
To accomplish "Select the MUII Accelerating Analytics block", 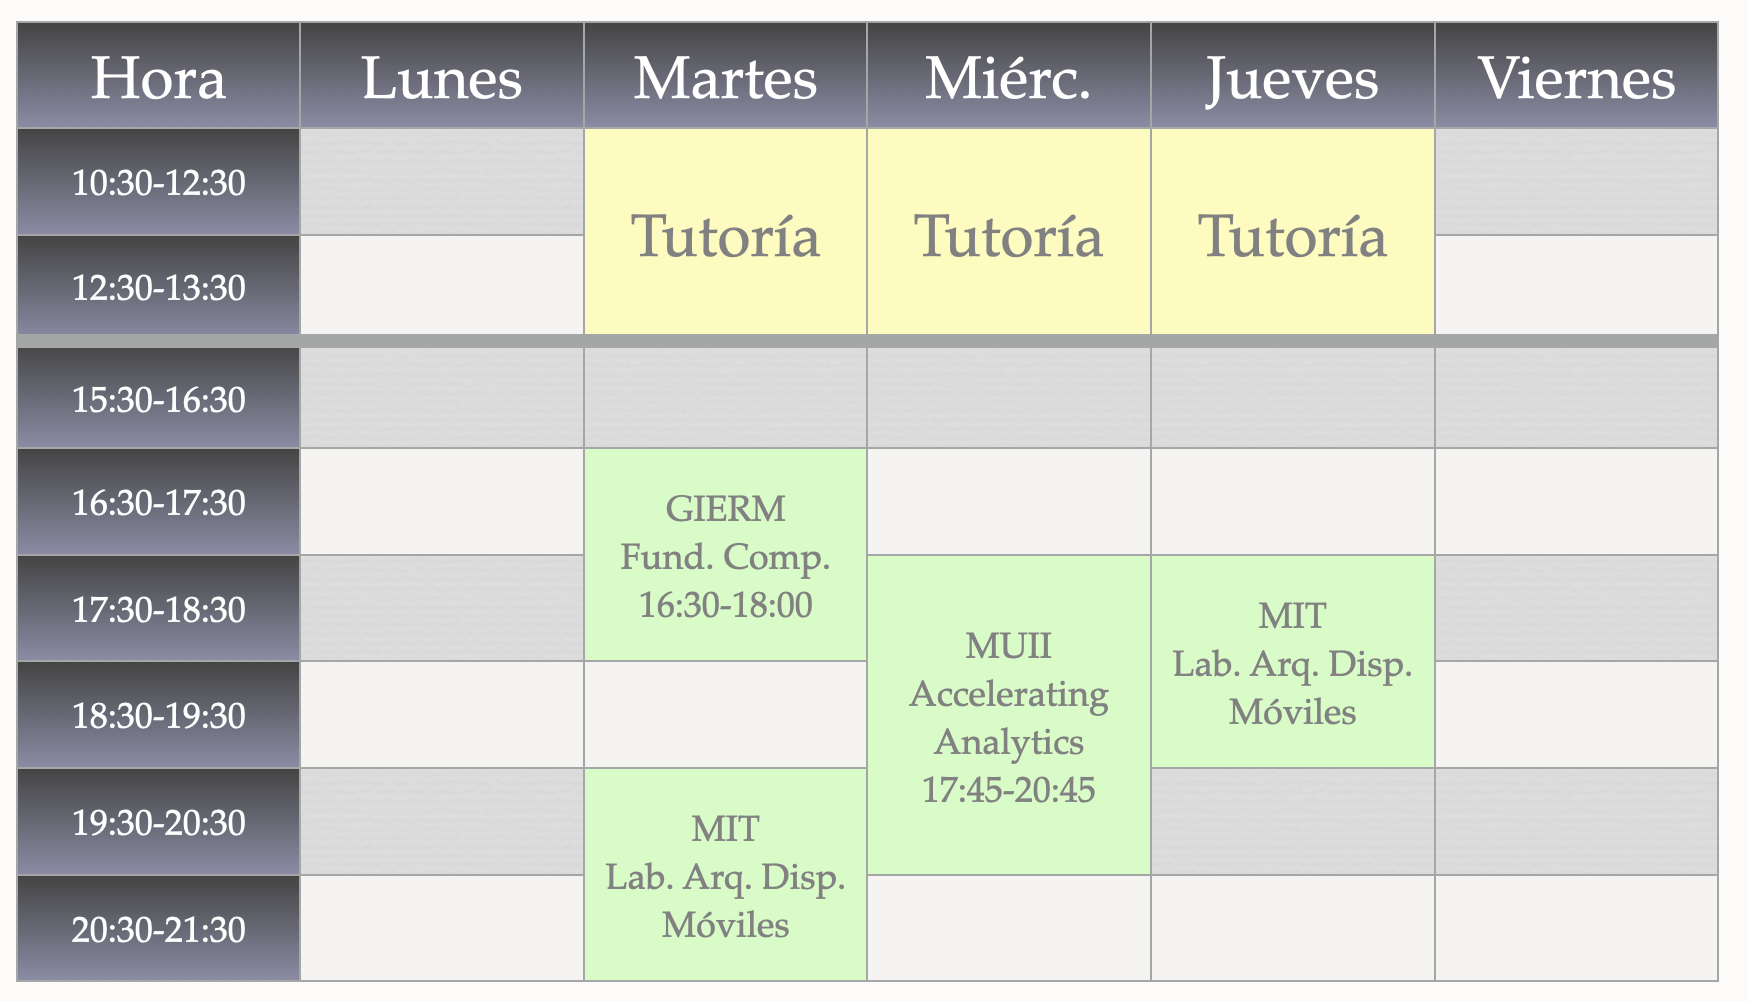I will click(1009, 715).
